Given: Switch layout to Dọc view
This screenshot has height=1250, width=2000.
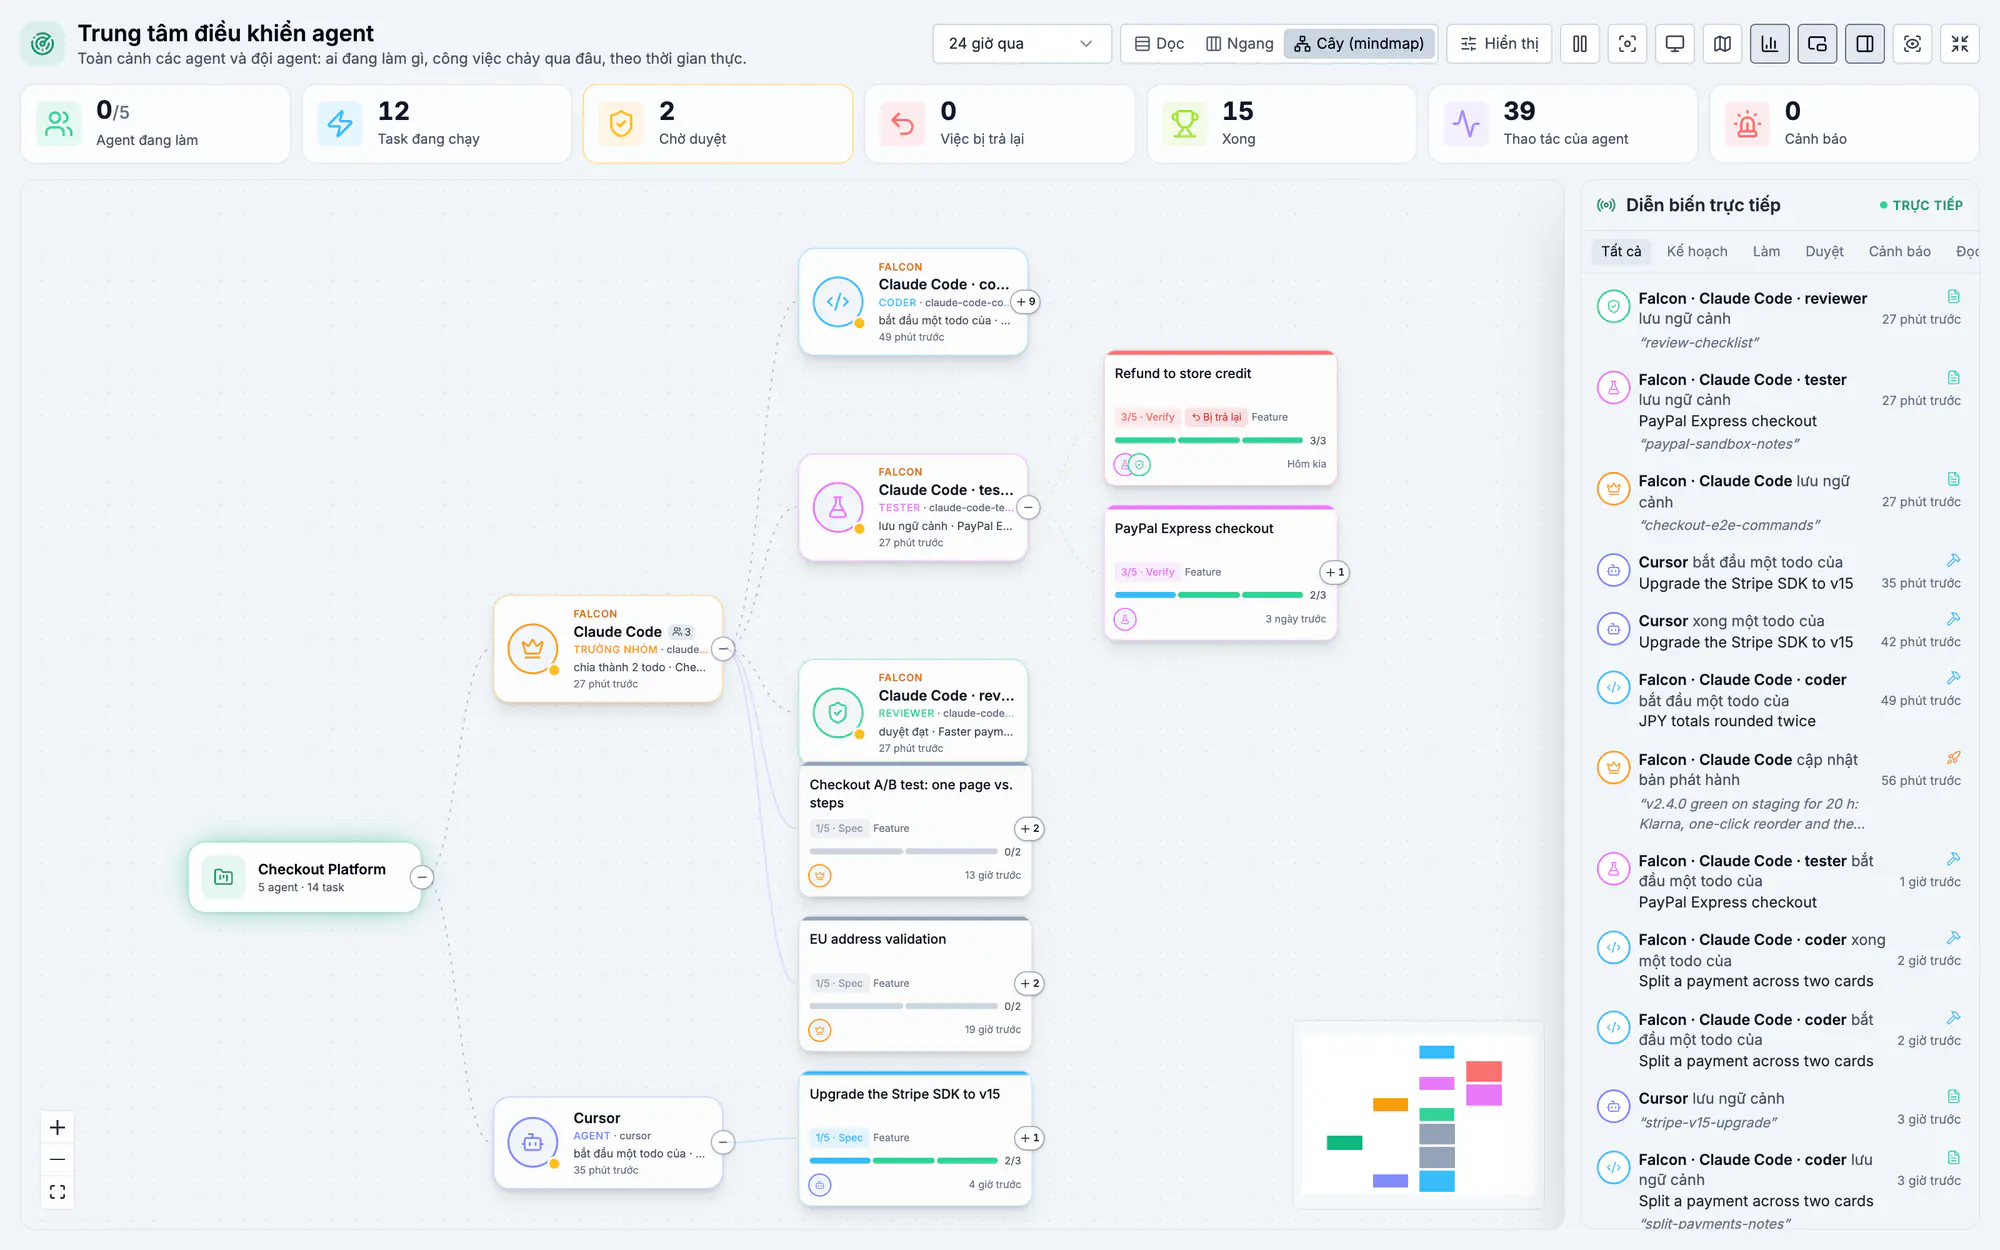Looking at the screenshot, I should point(1159,44).
